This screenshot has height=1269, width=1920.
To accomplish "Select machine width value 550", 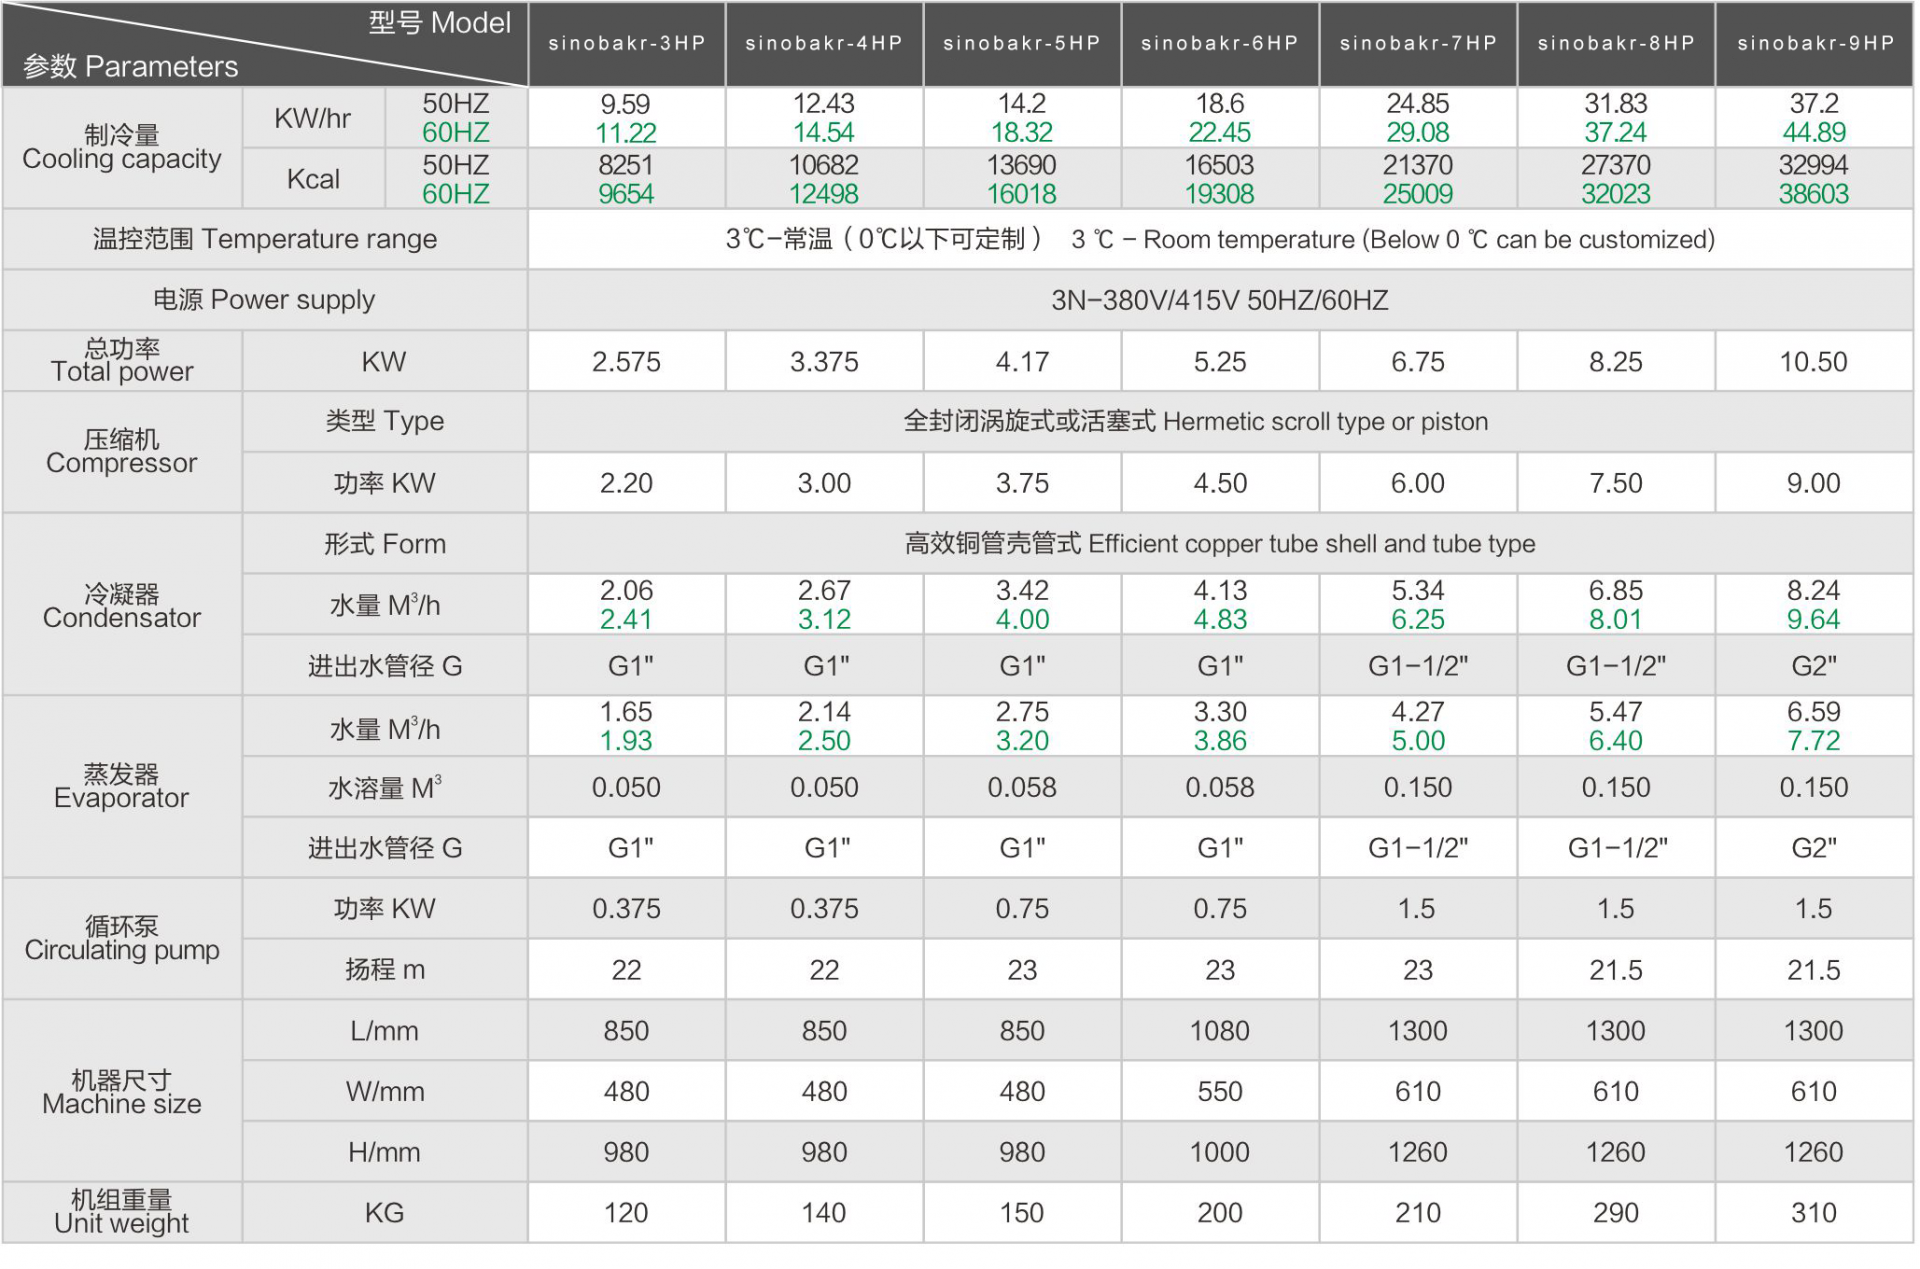I will click(x=1220, y=1092).
